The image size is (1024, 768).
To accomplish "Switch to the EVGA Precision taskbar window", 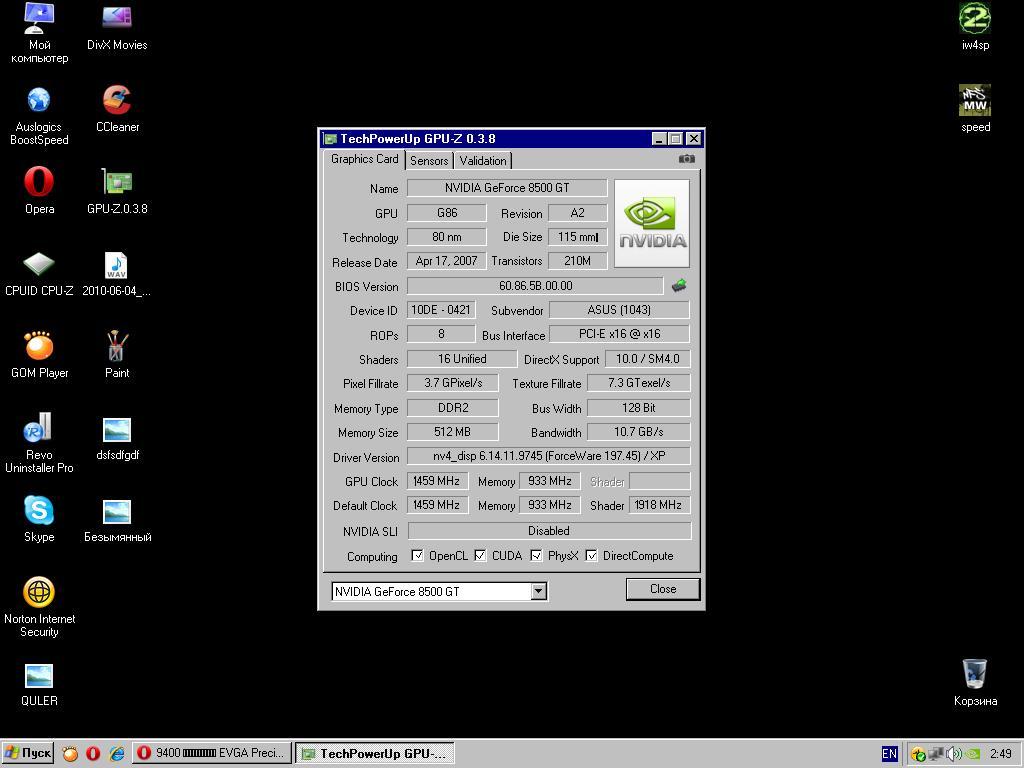I will click(x=212, y=753).
